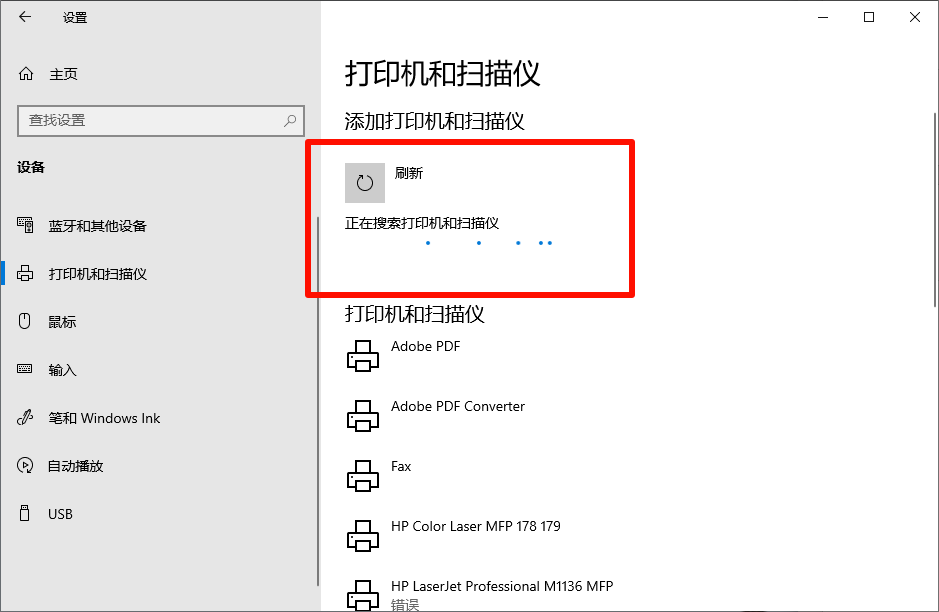Click the main pane vertical scrollbar
Image resolution: width=939 pixels, height=612 pixels.
935,210
